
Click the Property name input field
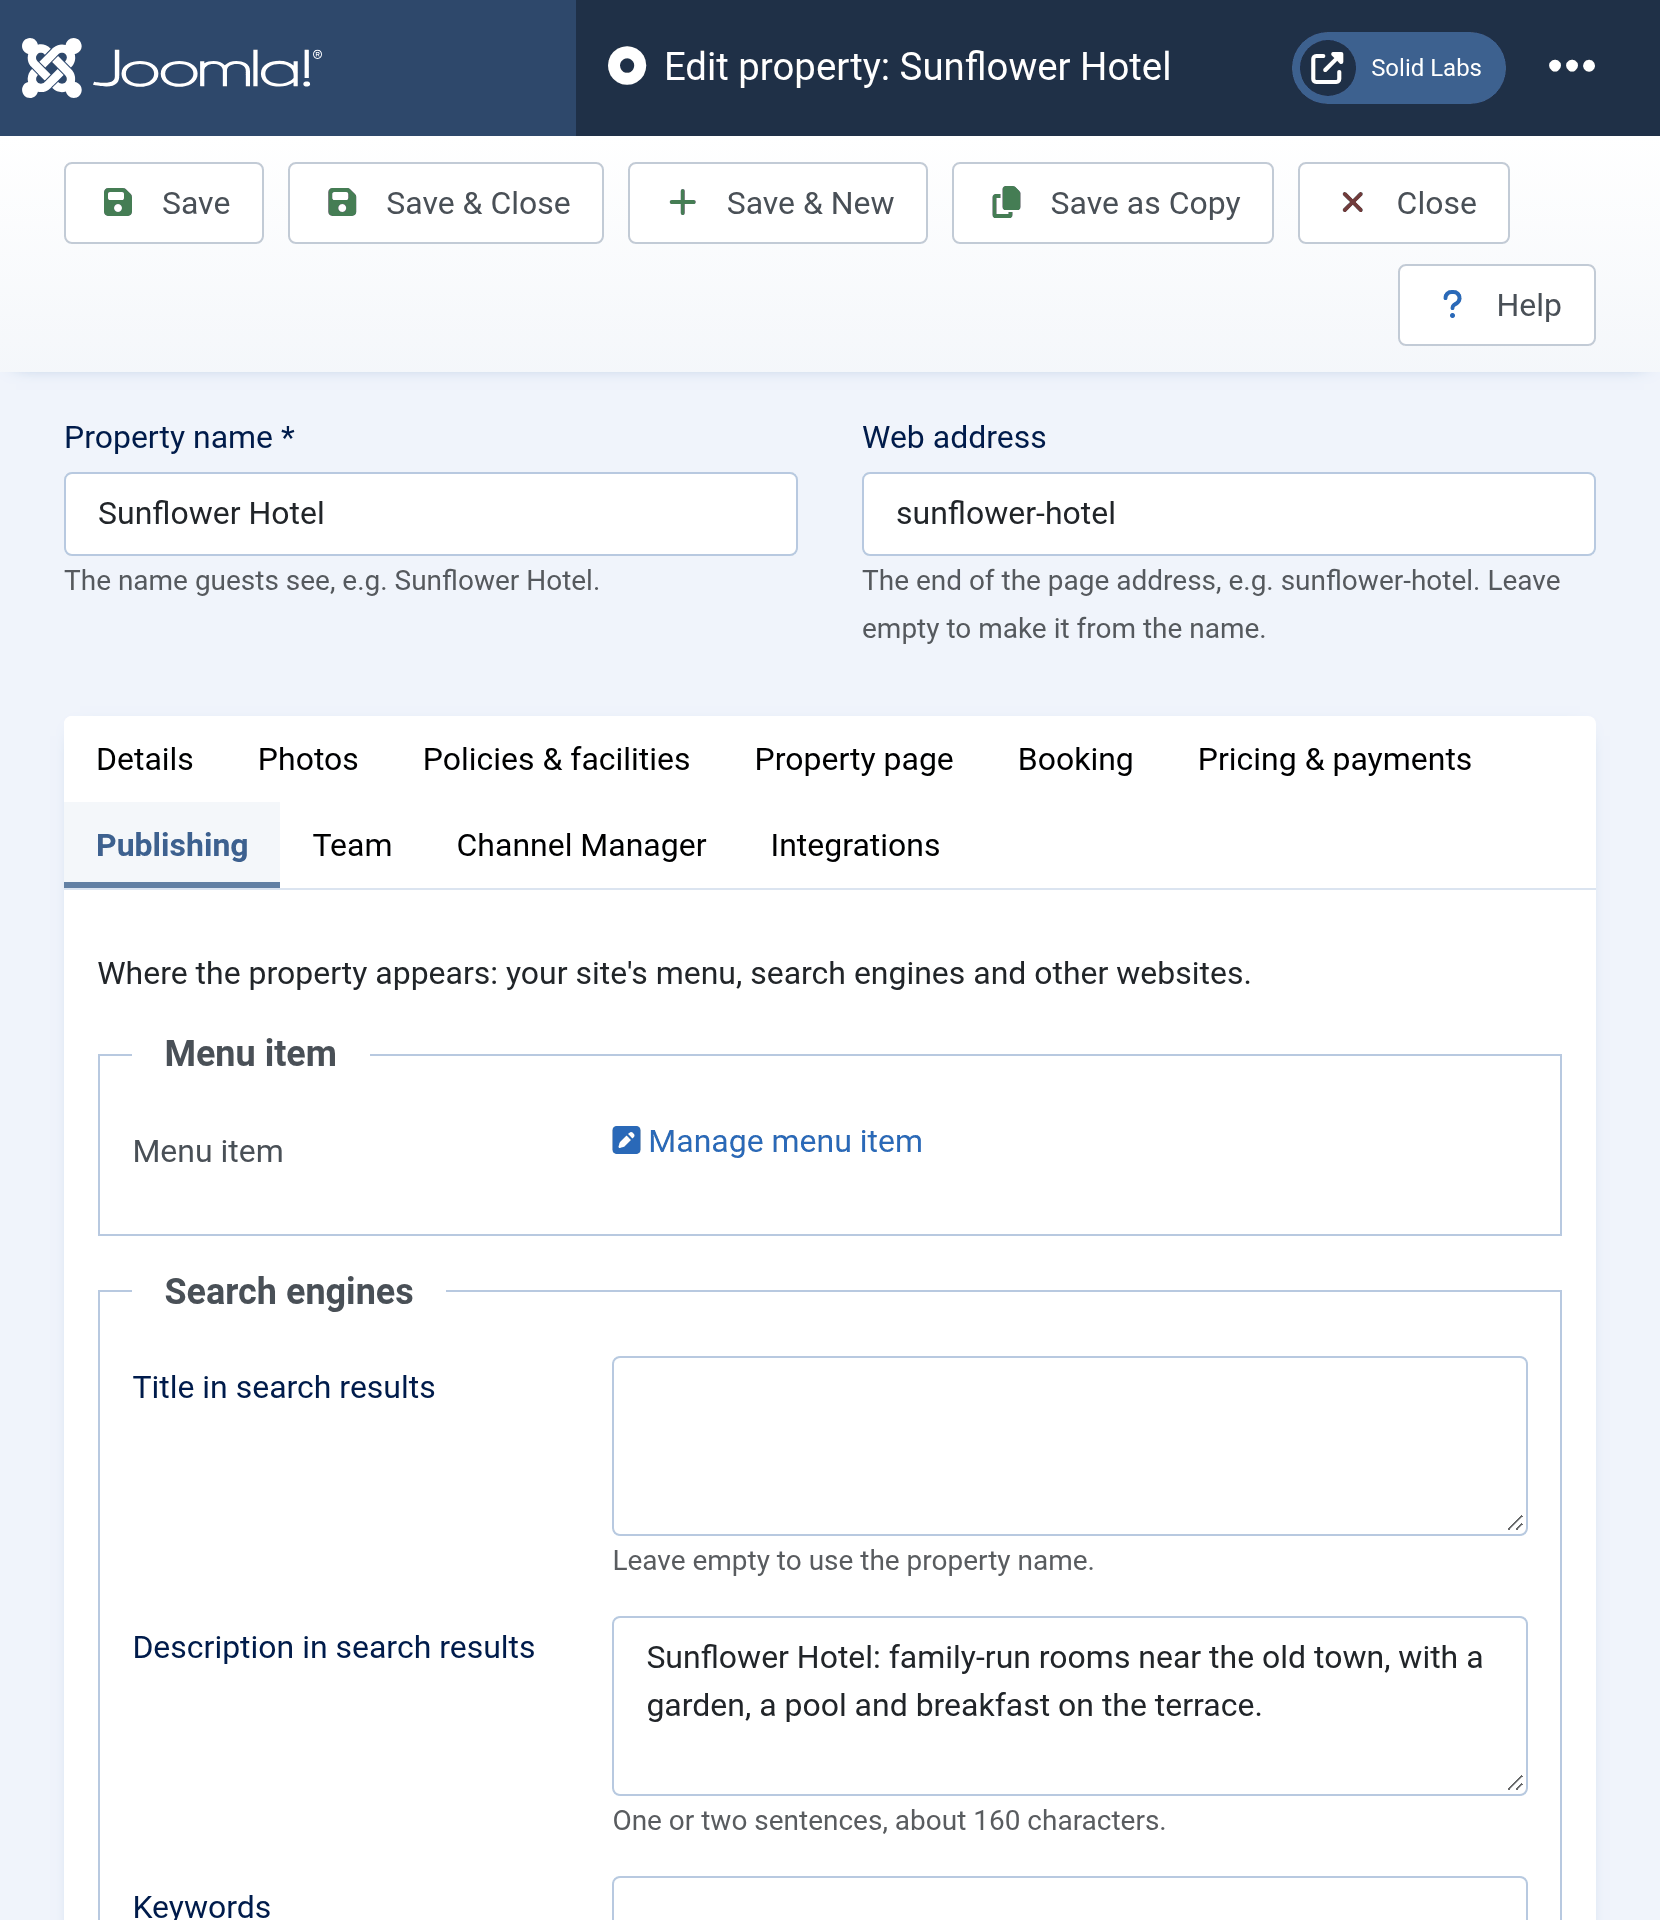[x=431, y=514]
